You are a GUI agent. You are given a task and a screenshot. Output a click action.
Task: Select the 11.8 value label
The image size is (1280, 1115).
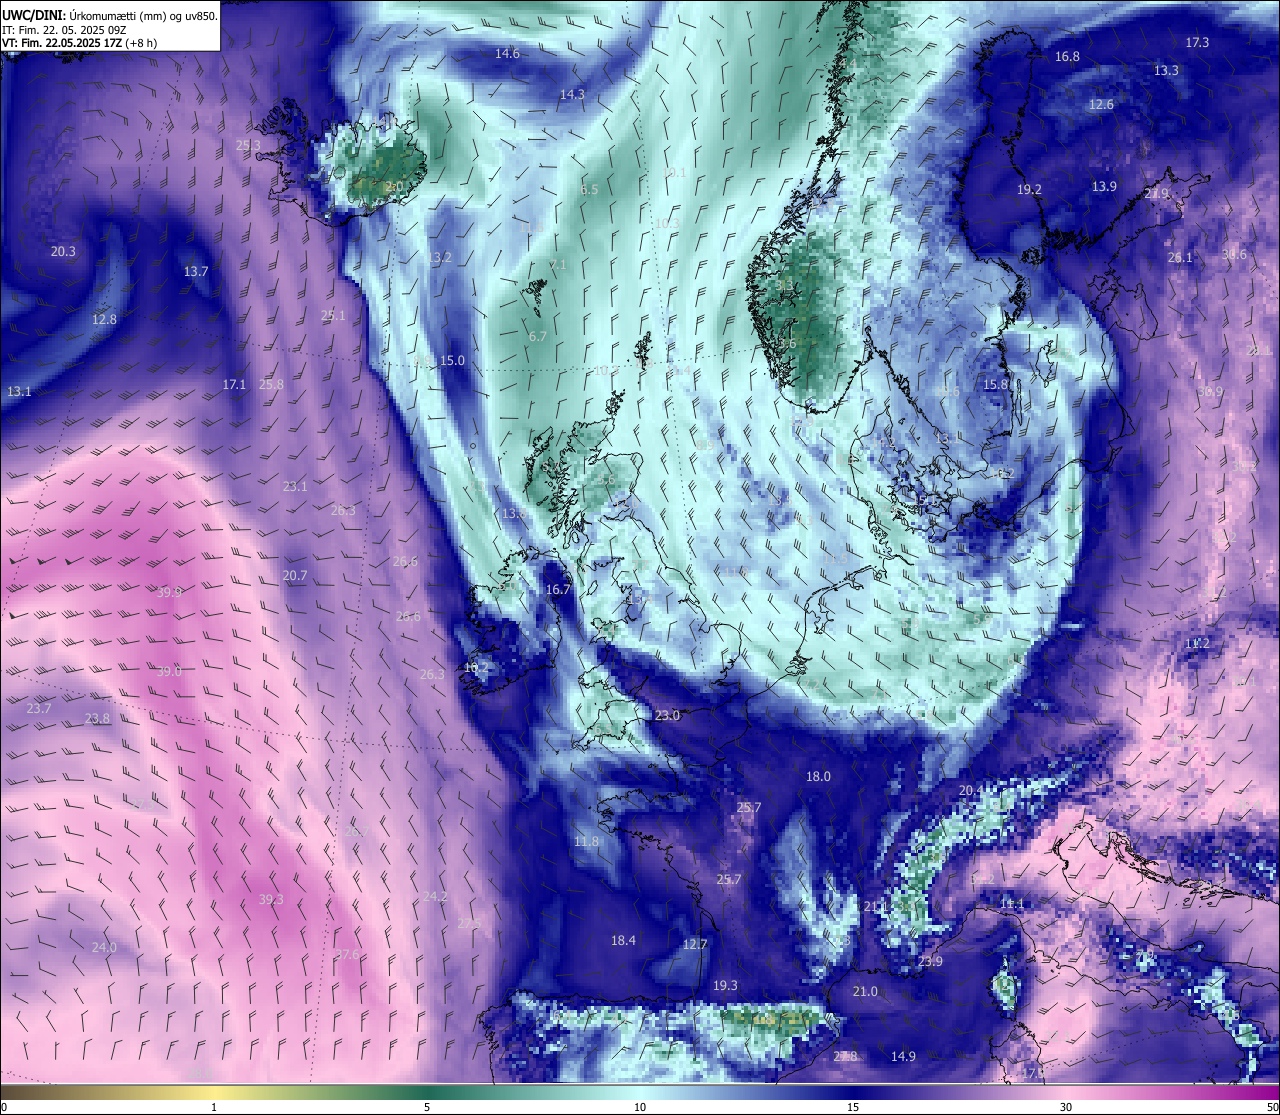point(586,841)
